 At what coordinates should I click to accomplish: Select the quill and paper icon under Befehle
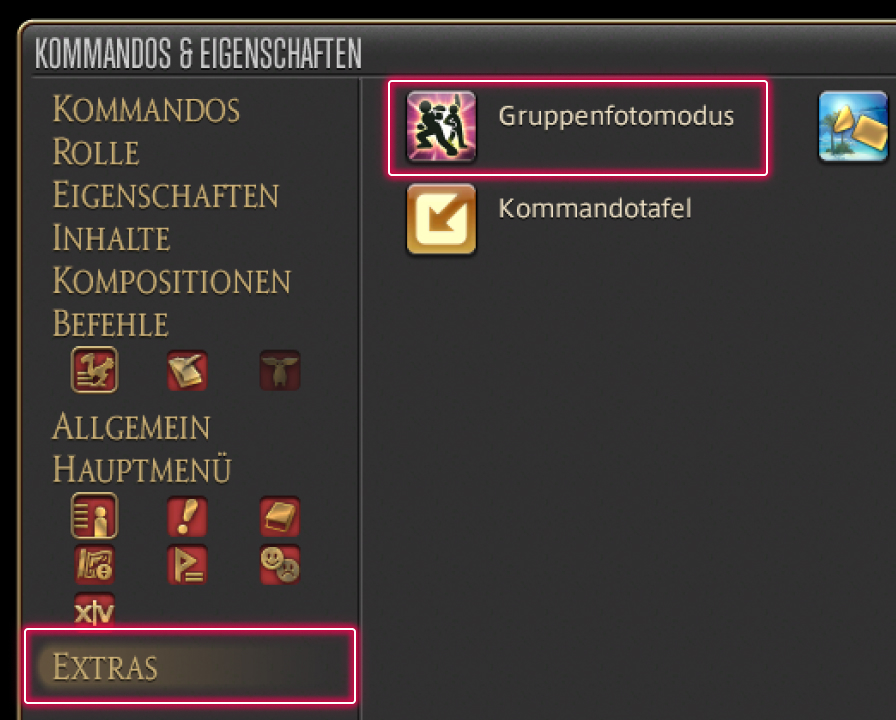click(187, 370)
